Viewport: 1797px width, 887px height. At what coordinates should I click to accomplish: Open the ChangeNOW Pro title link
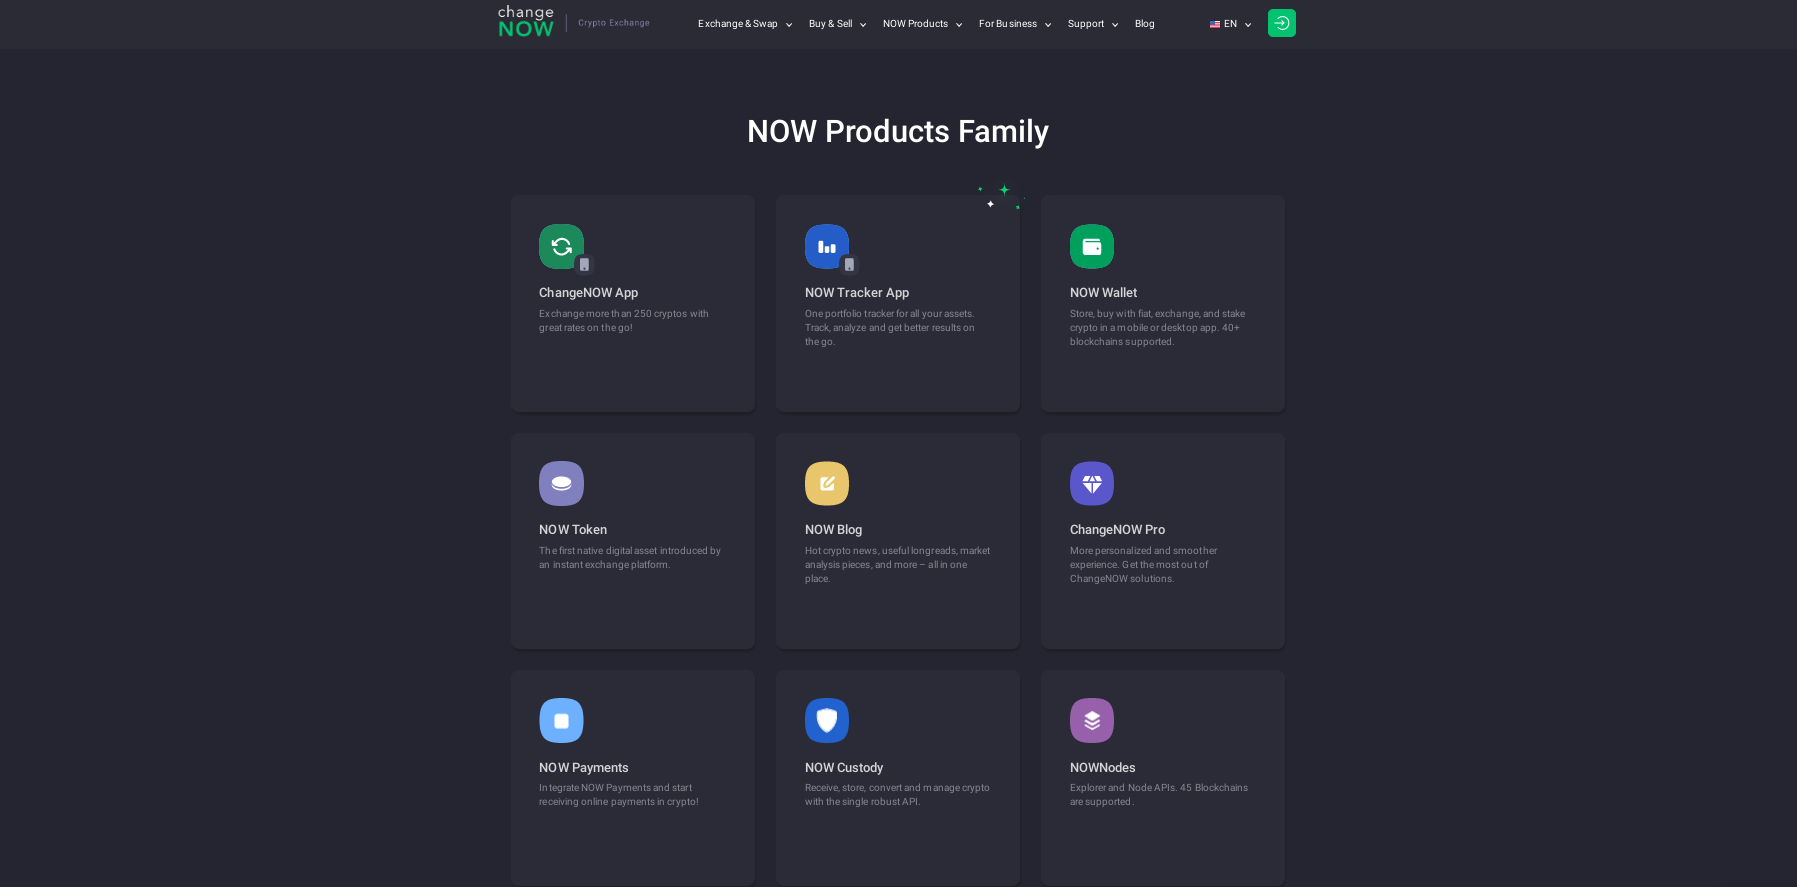tap(1117, 530)
